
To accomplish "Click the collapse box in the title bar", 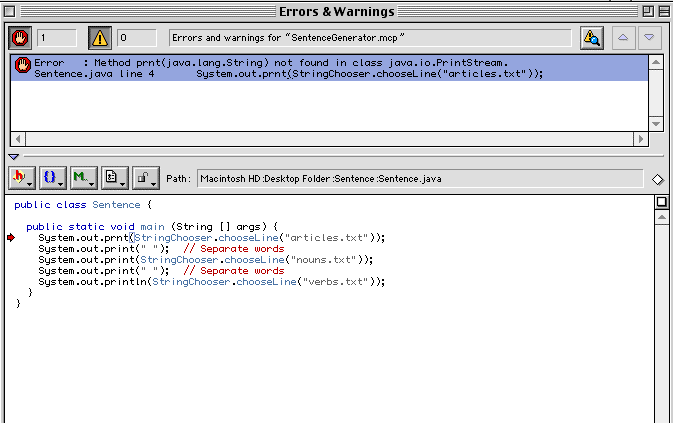I will 664,12.
